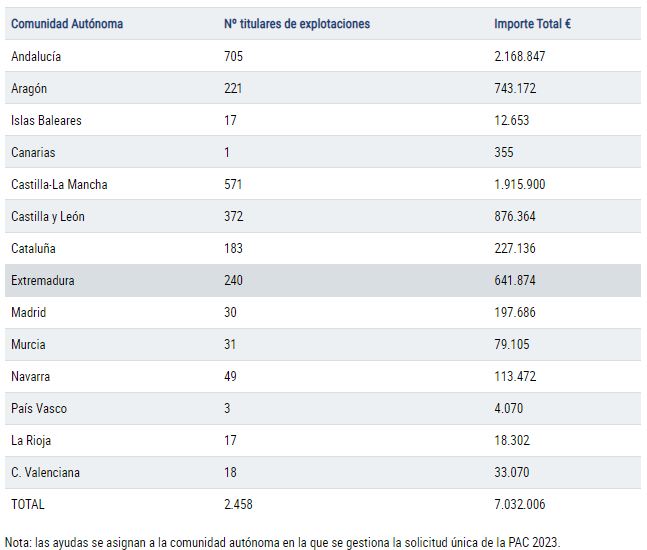Click the Castilla y León cell
This screenshot has height=550, width=647.
tap(48, 217)
